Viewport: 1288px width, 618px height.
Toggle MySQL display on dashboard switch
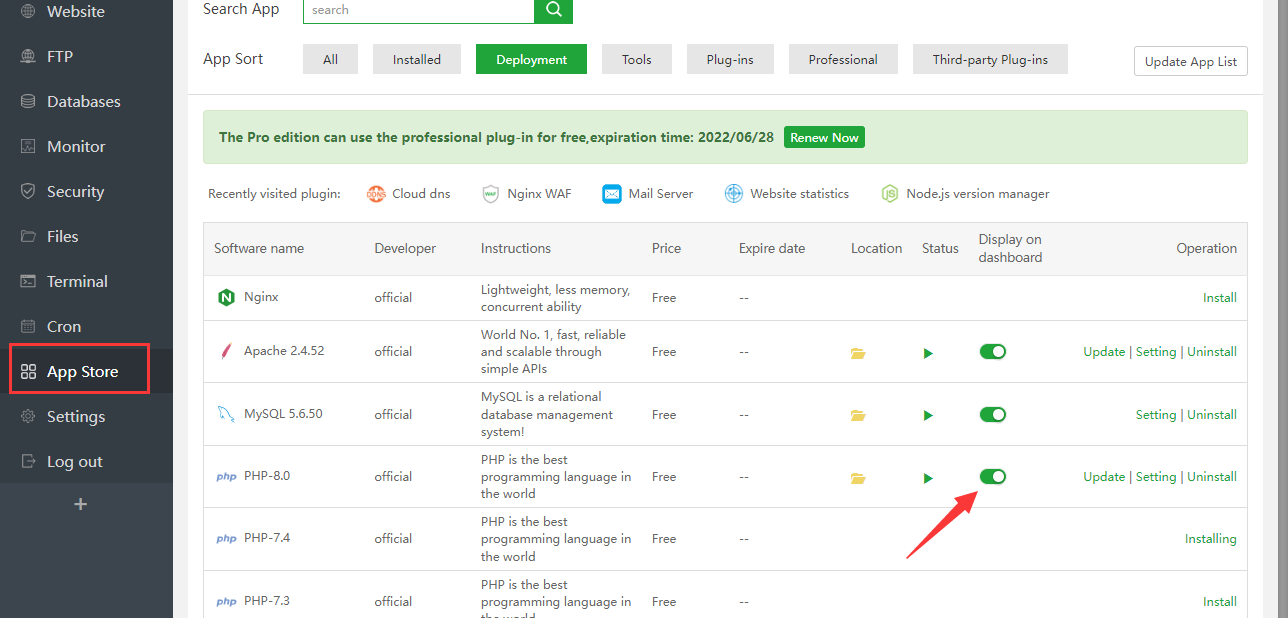point(993,414)
